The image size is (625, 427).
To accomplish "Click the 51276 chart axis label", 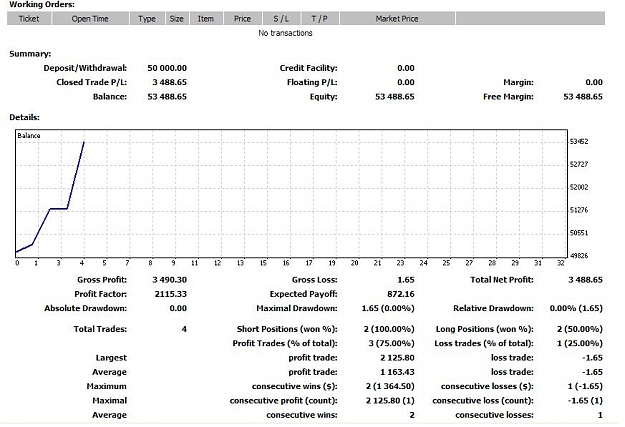I will [x=579, y=210].
